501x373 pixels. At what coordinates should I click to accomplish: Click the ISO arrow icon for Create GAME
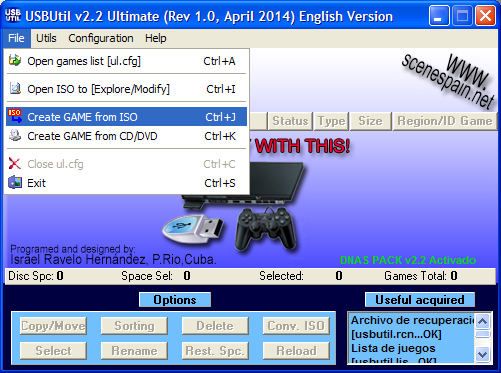(15, 116)
